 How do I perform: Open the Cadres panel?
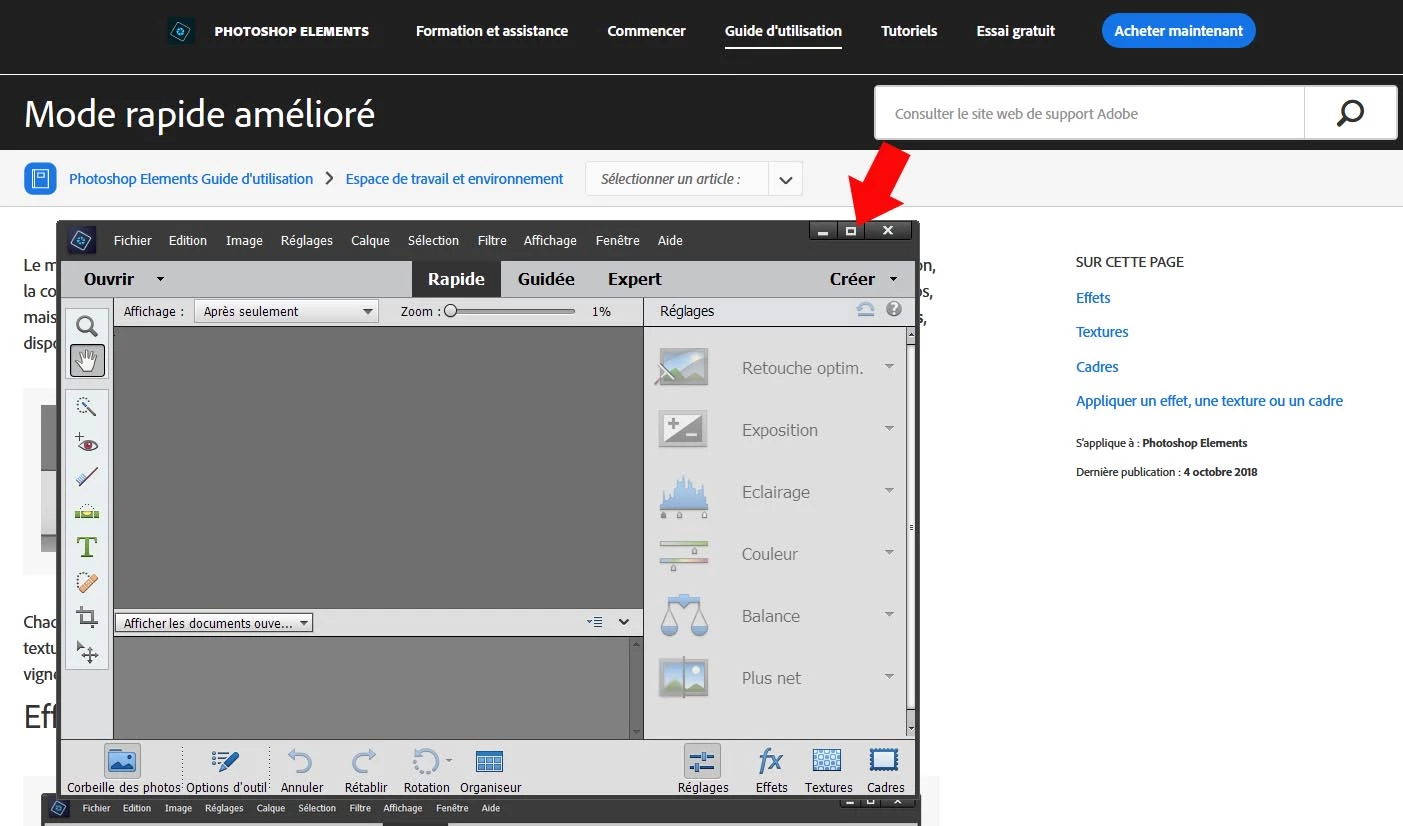[x=885, y=768]
